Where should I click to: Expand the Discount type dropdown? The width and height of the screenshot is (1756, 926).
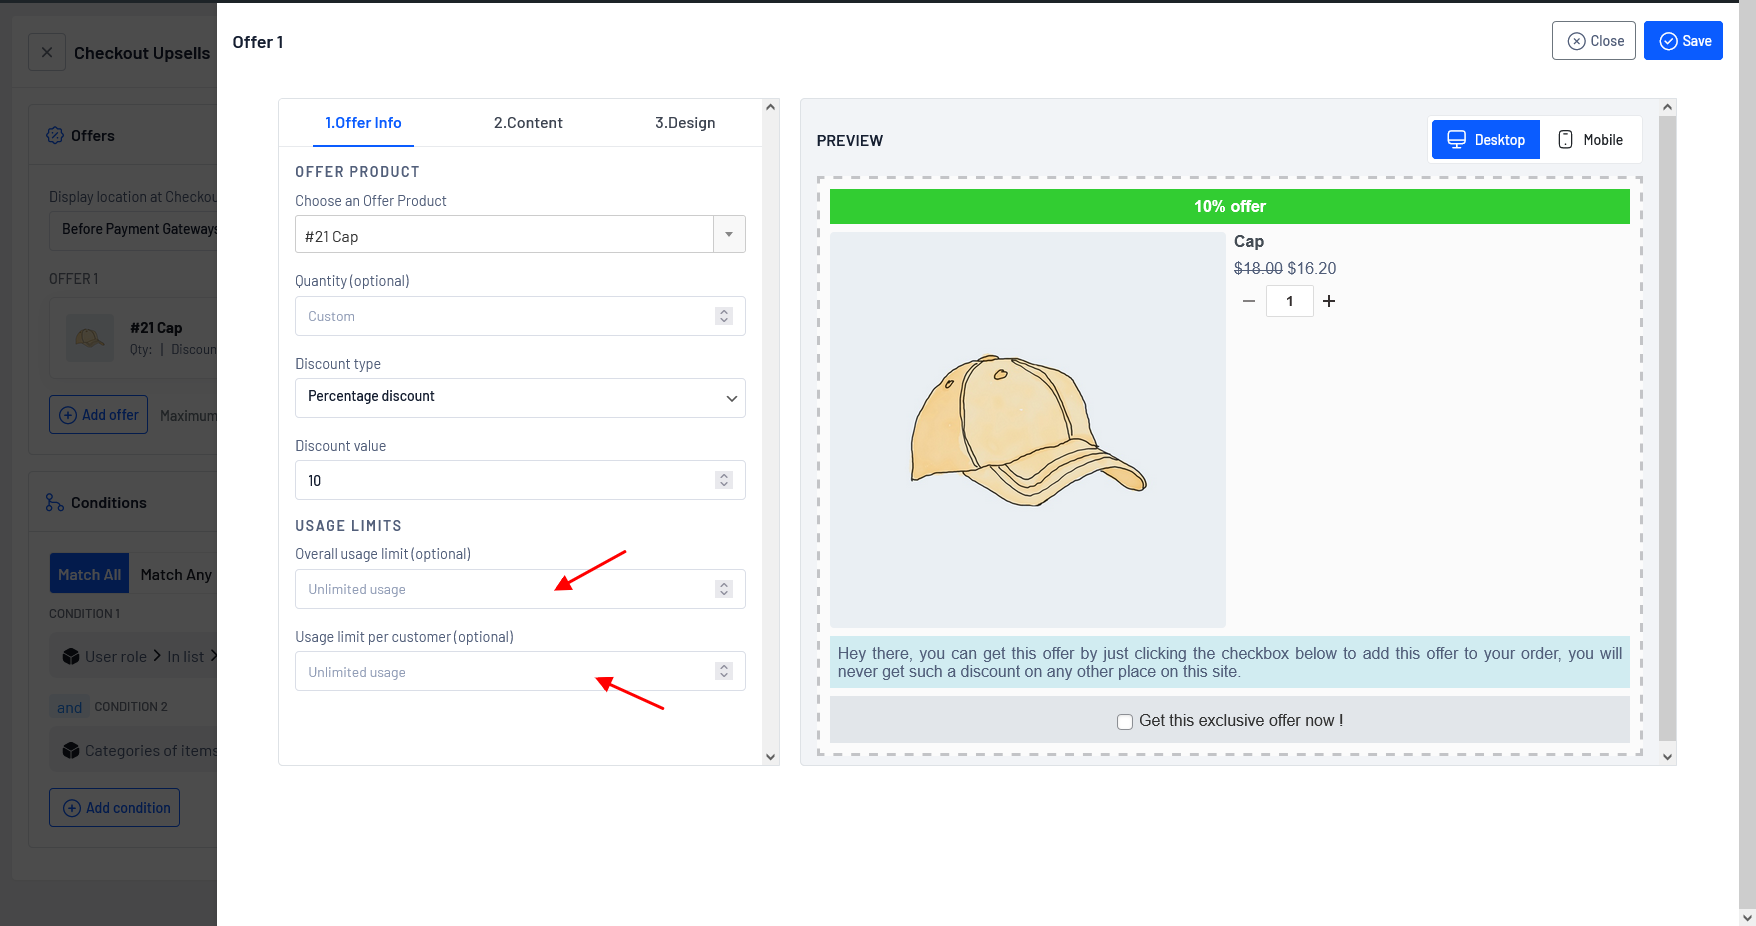coord(520,397)
